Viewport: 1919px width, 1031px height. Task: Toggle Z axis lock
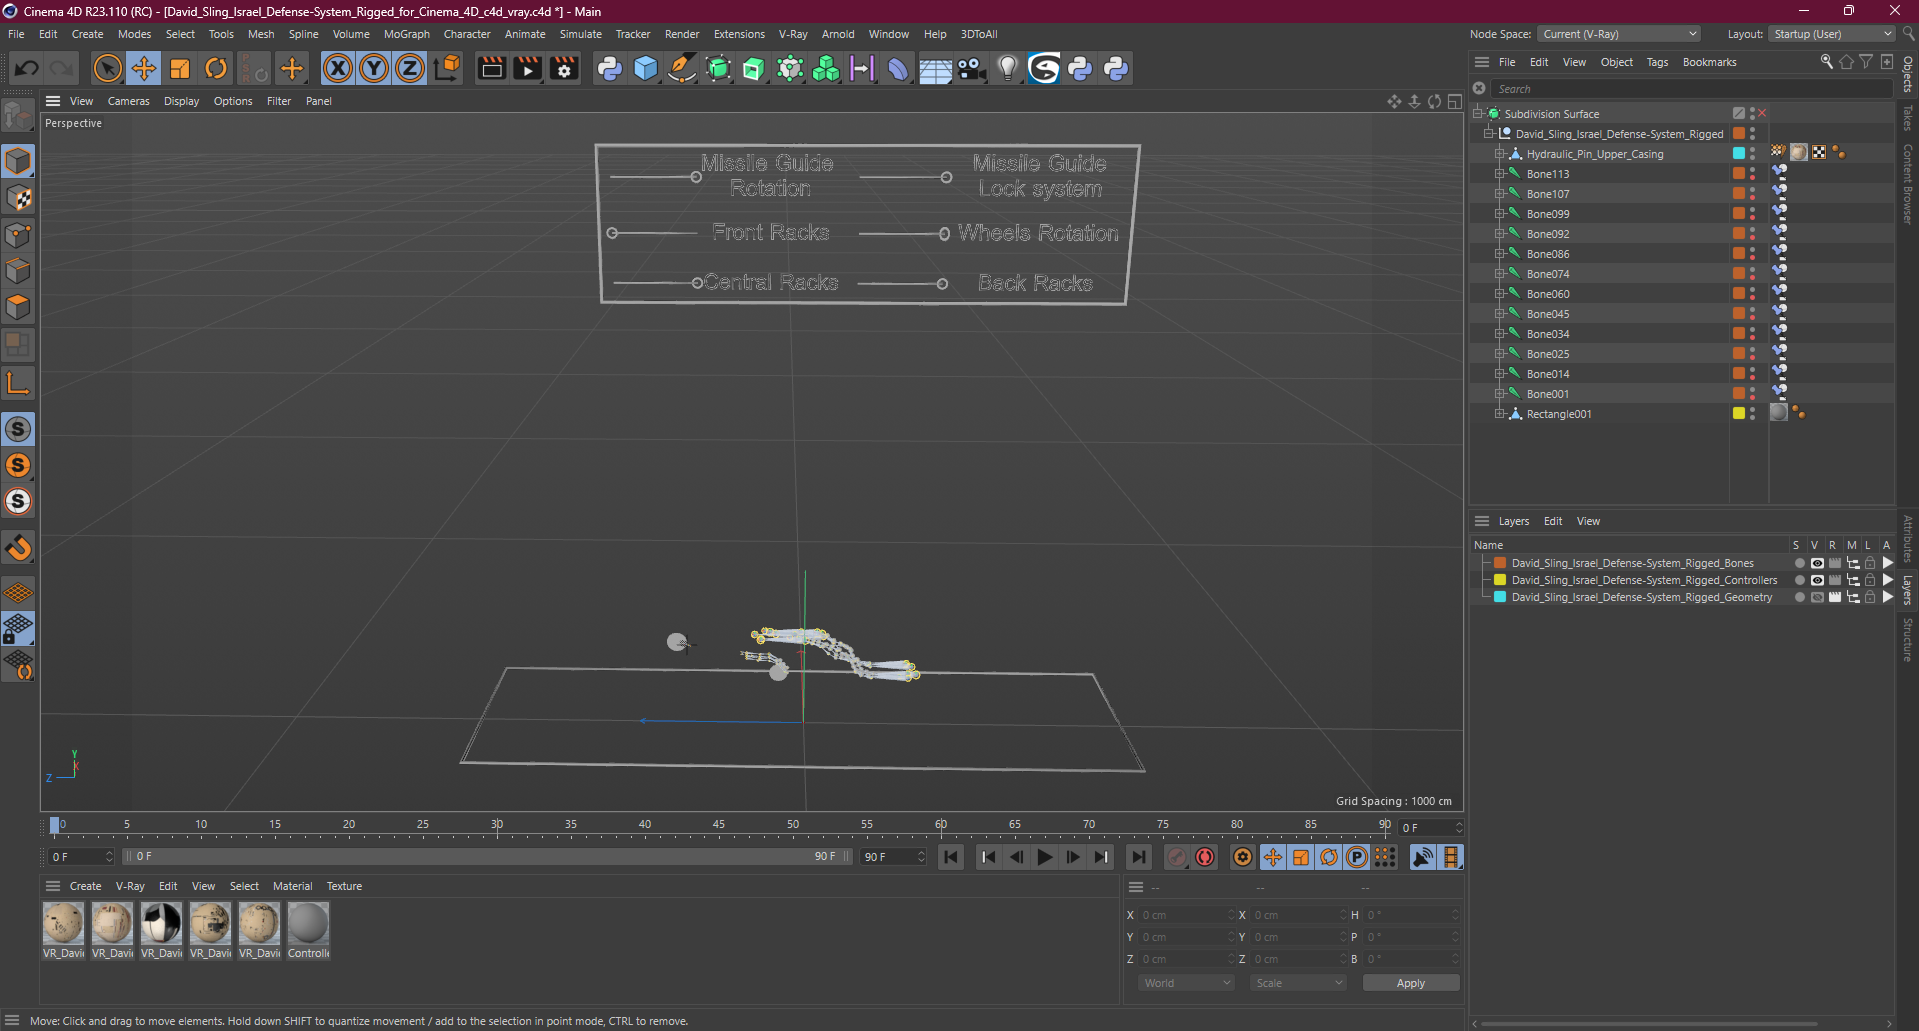410,68
